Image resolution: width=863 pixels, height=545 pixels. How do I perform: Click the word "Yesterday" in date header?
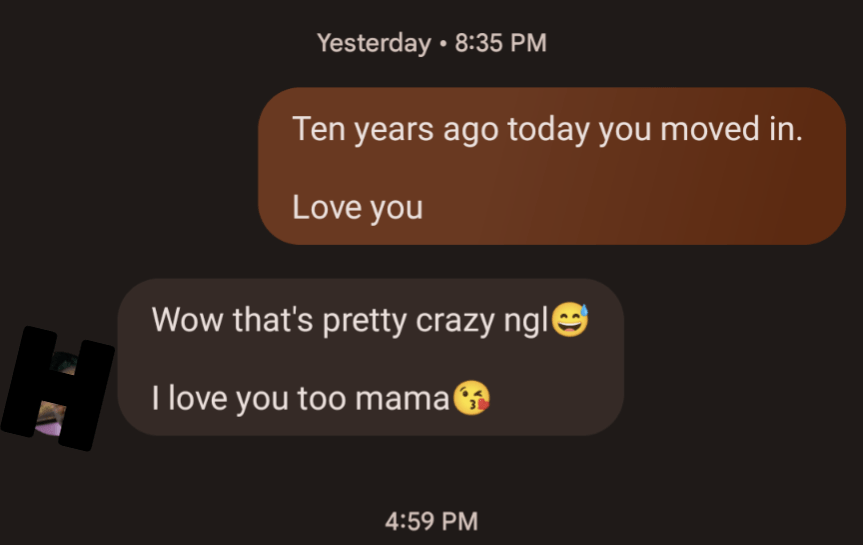click(373, 43)
